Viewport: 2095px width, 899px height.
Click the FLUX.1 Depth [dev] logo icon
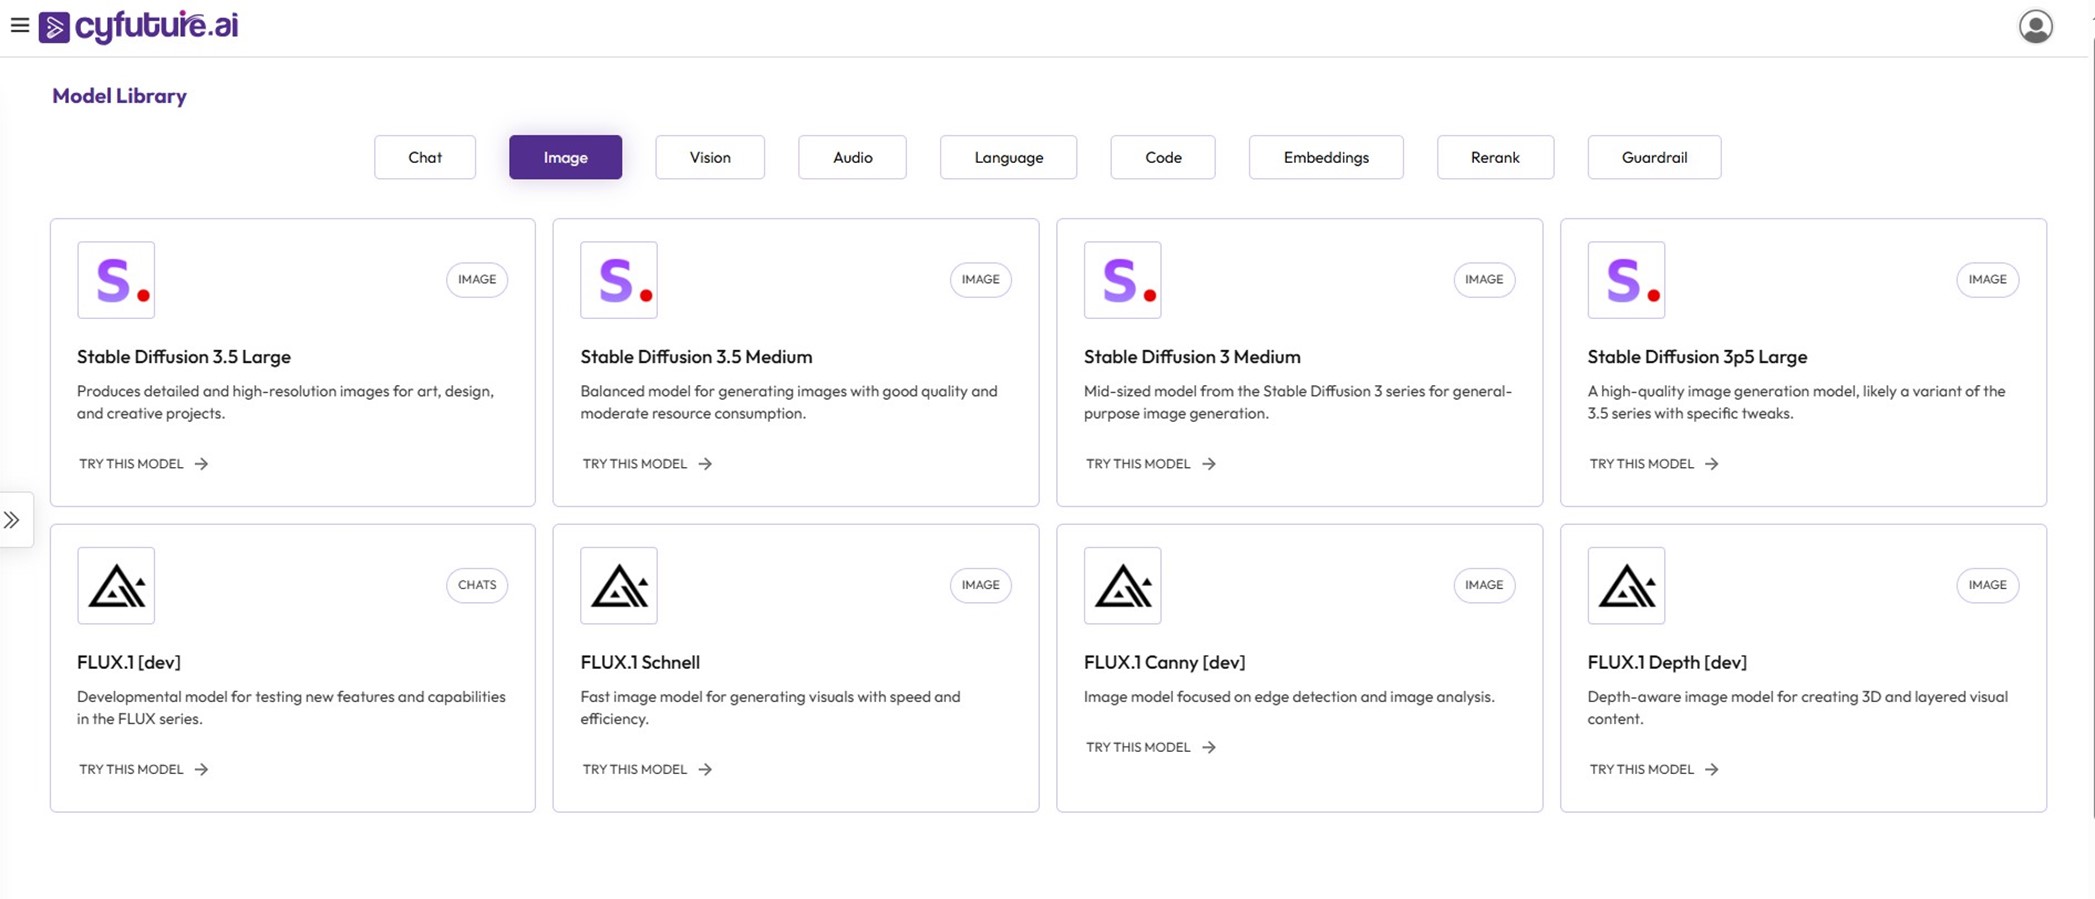tap(1626, 586)
